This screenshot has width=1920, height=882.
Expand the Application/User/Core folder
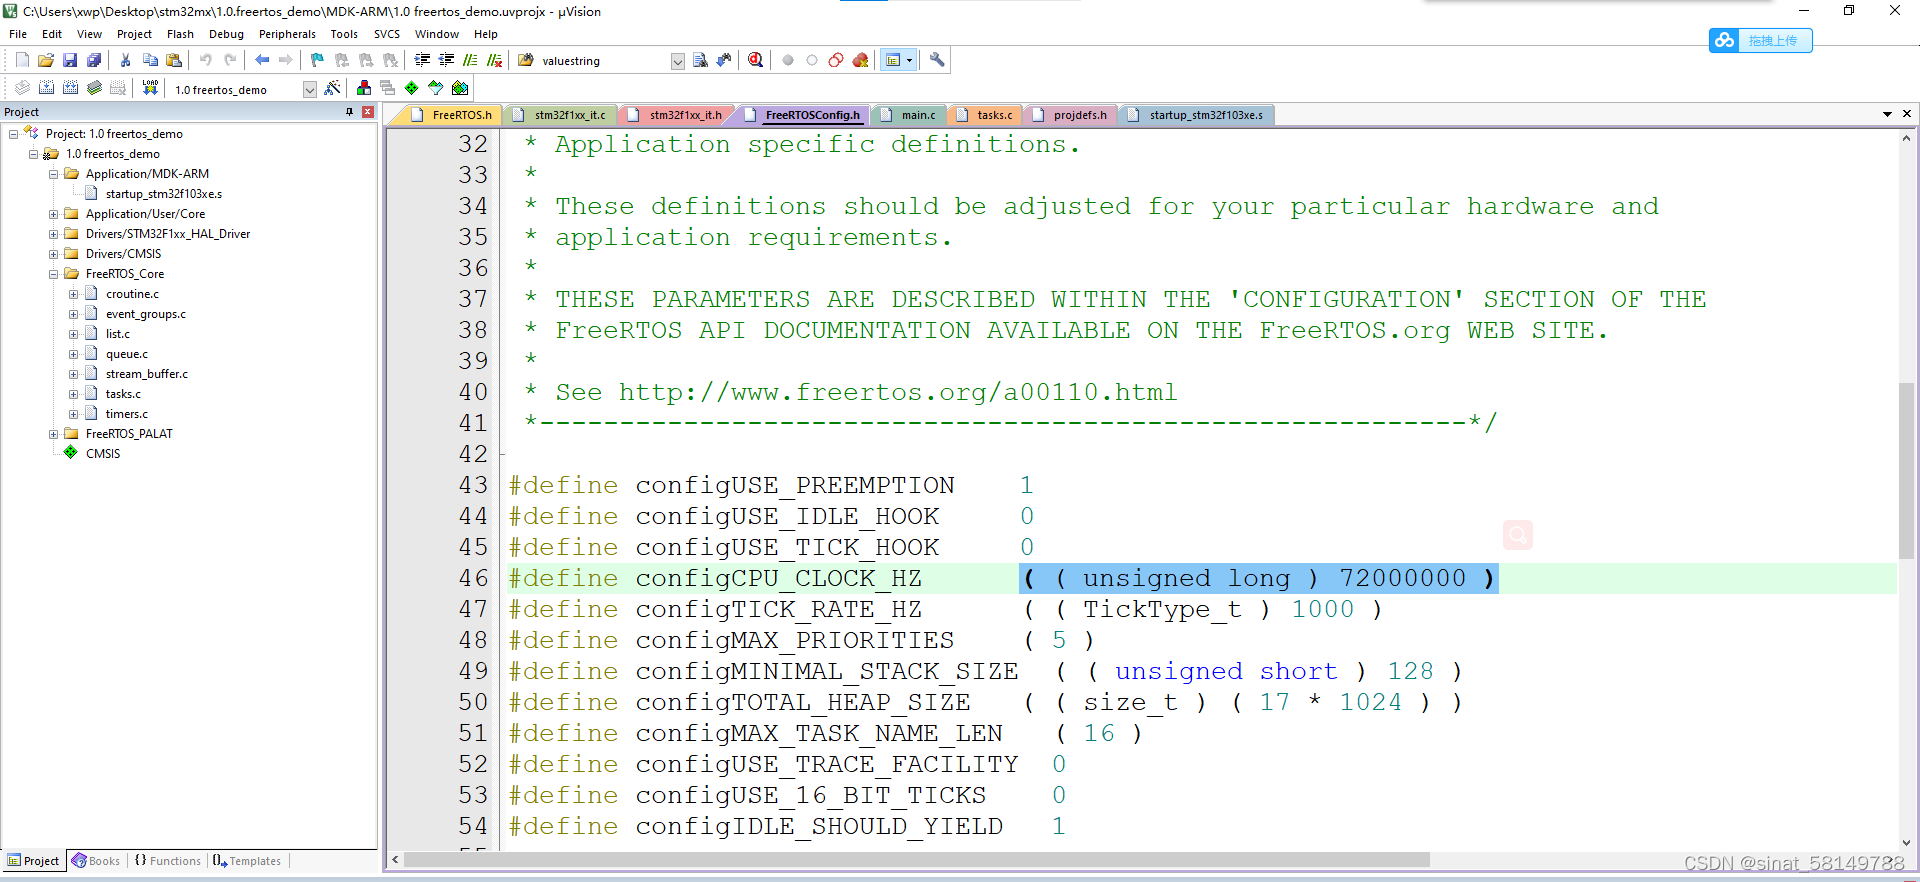point(54,214)
